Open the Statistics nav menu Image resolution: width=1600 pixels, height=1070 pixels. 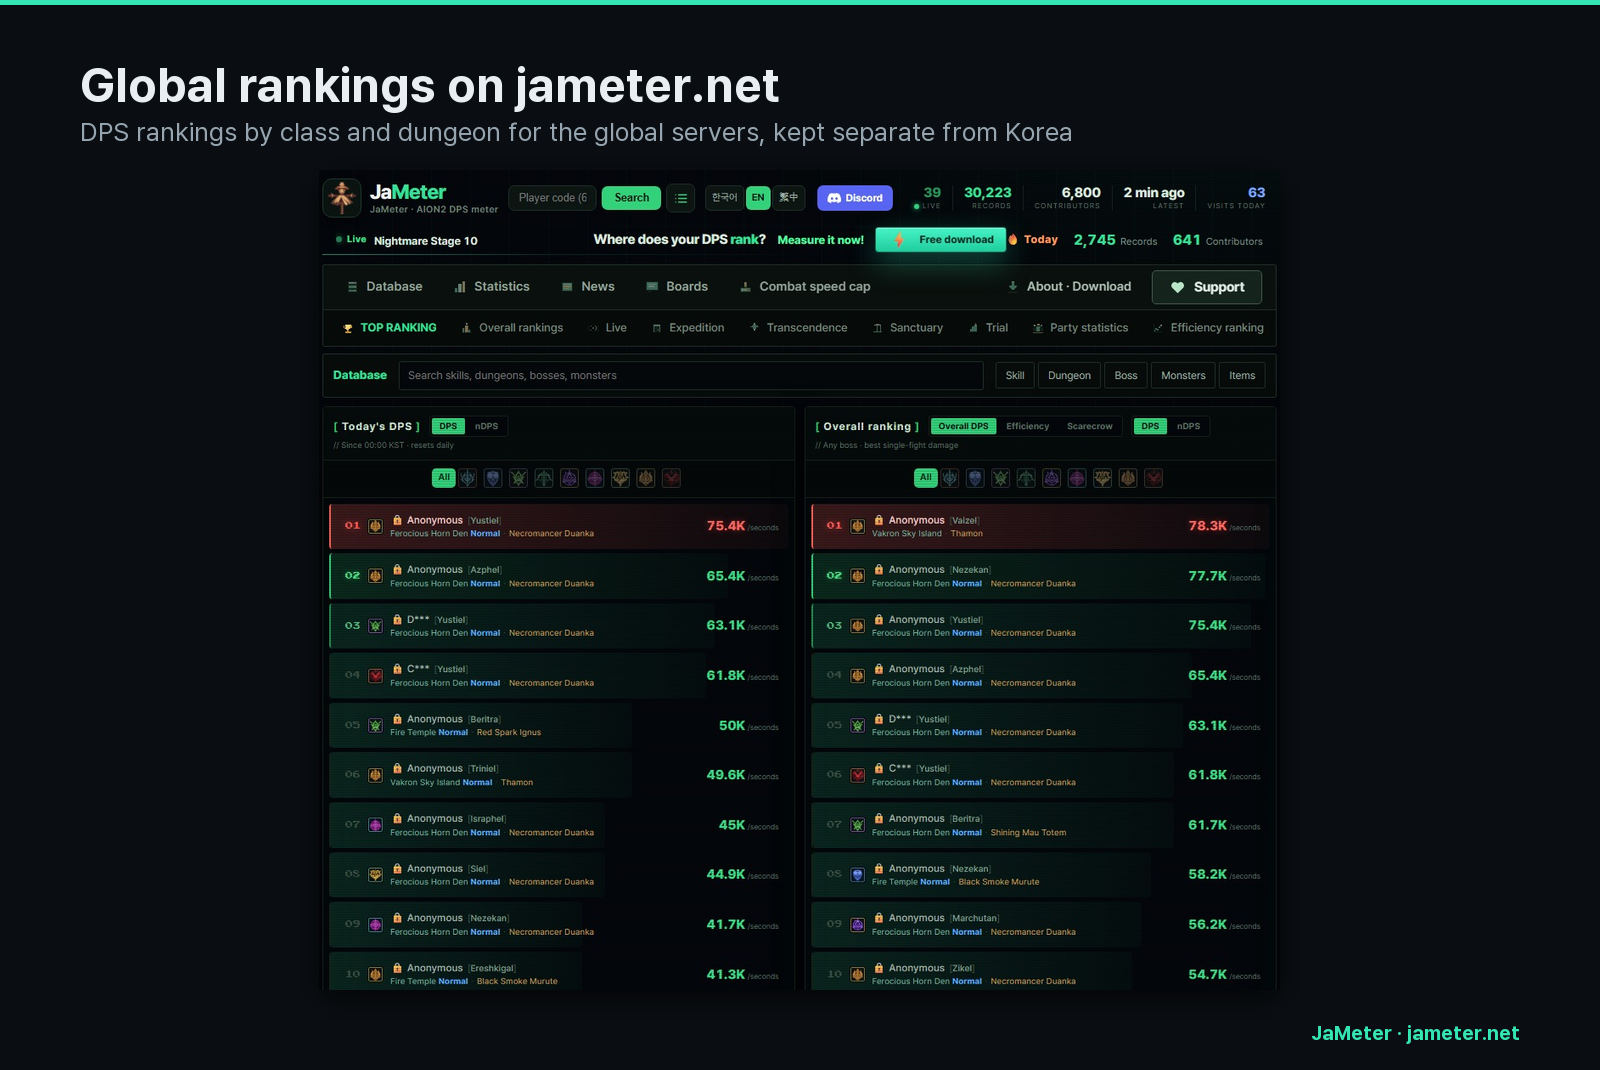(x=492, y=287)
